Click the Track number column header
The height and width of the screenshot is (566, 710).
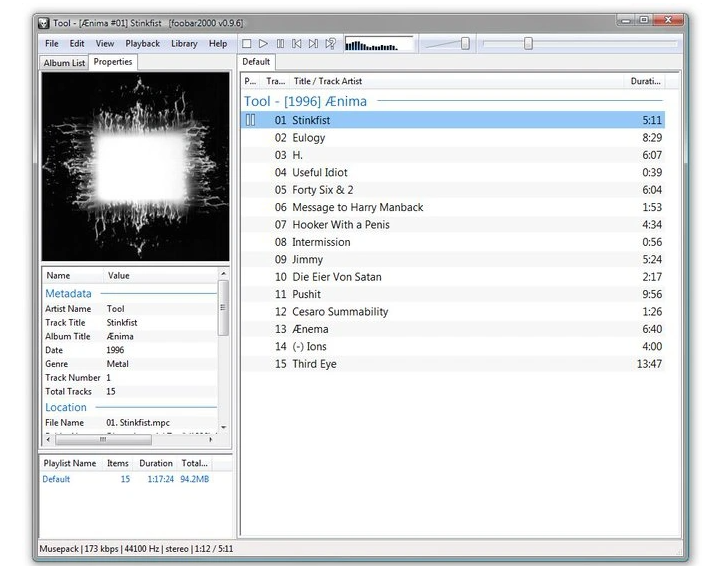pos(275,82)
